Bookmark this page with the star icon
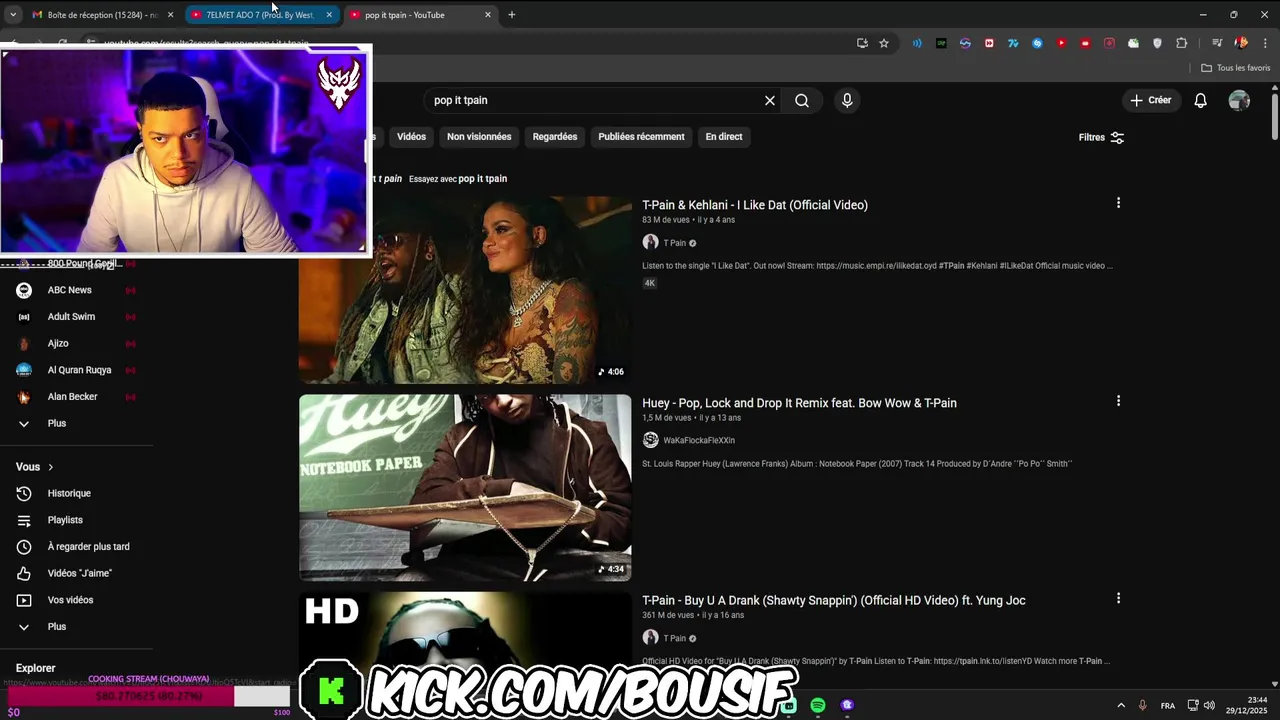1280x720 pixels. coord(884,43)
